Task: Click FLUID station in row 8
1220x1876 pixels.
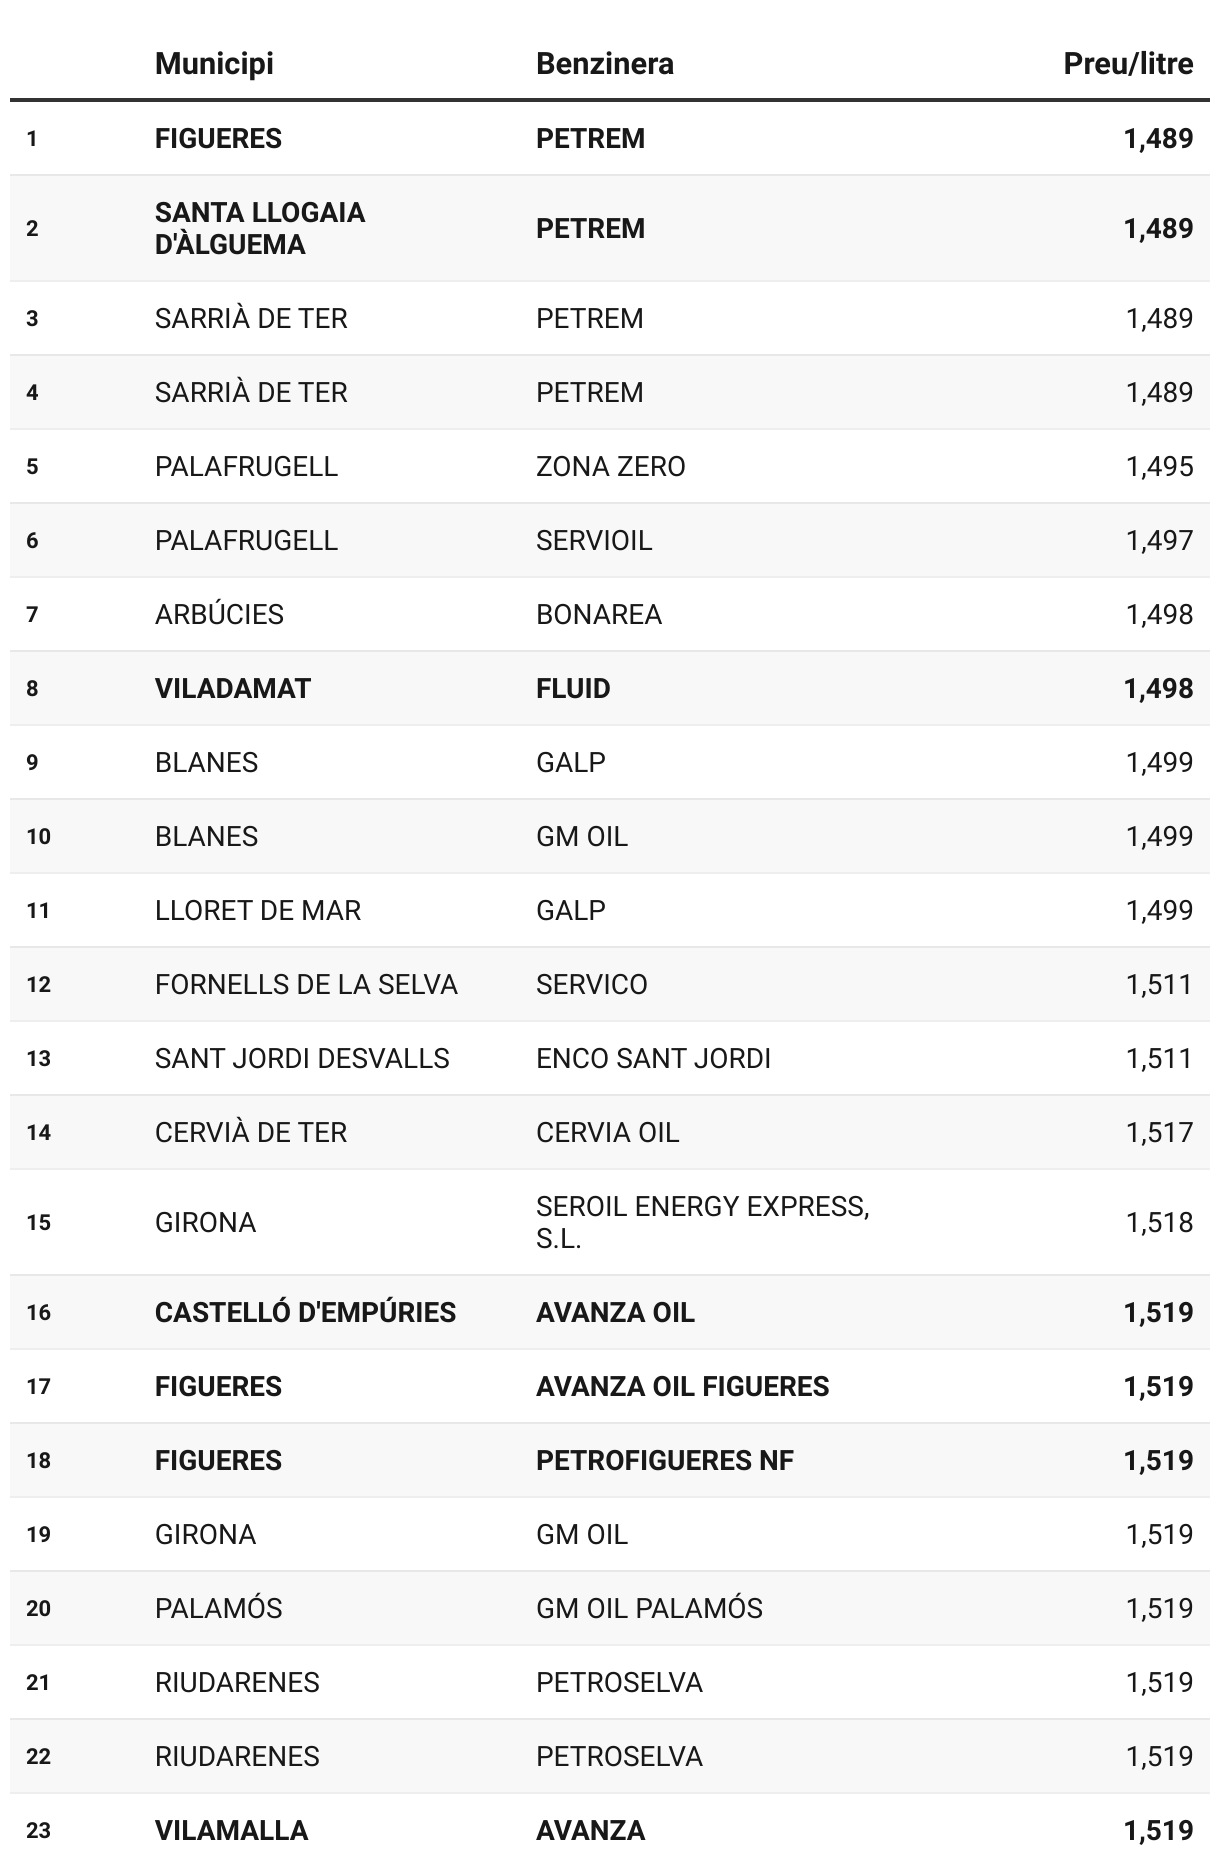Action: pyautogui.click(x=572, y=688)
